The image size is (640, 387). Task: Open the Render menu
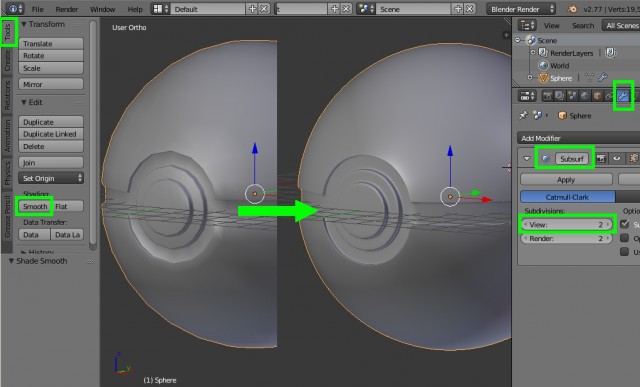point(67,9)
